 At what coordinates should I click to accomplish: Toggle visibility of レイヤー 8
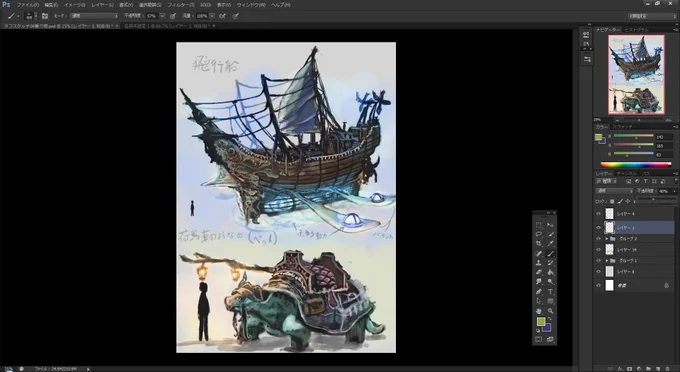(x=598, y=272)
